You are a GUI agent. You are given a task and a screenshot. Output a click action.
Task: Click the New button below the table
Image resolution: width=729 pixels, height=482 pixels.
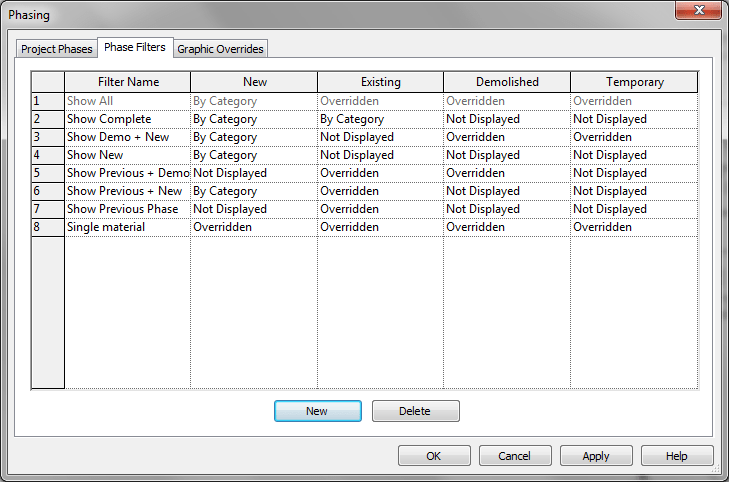(x=316, y=411)
